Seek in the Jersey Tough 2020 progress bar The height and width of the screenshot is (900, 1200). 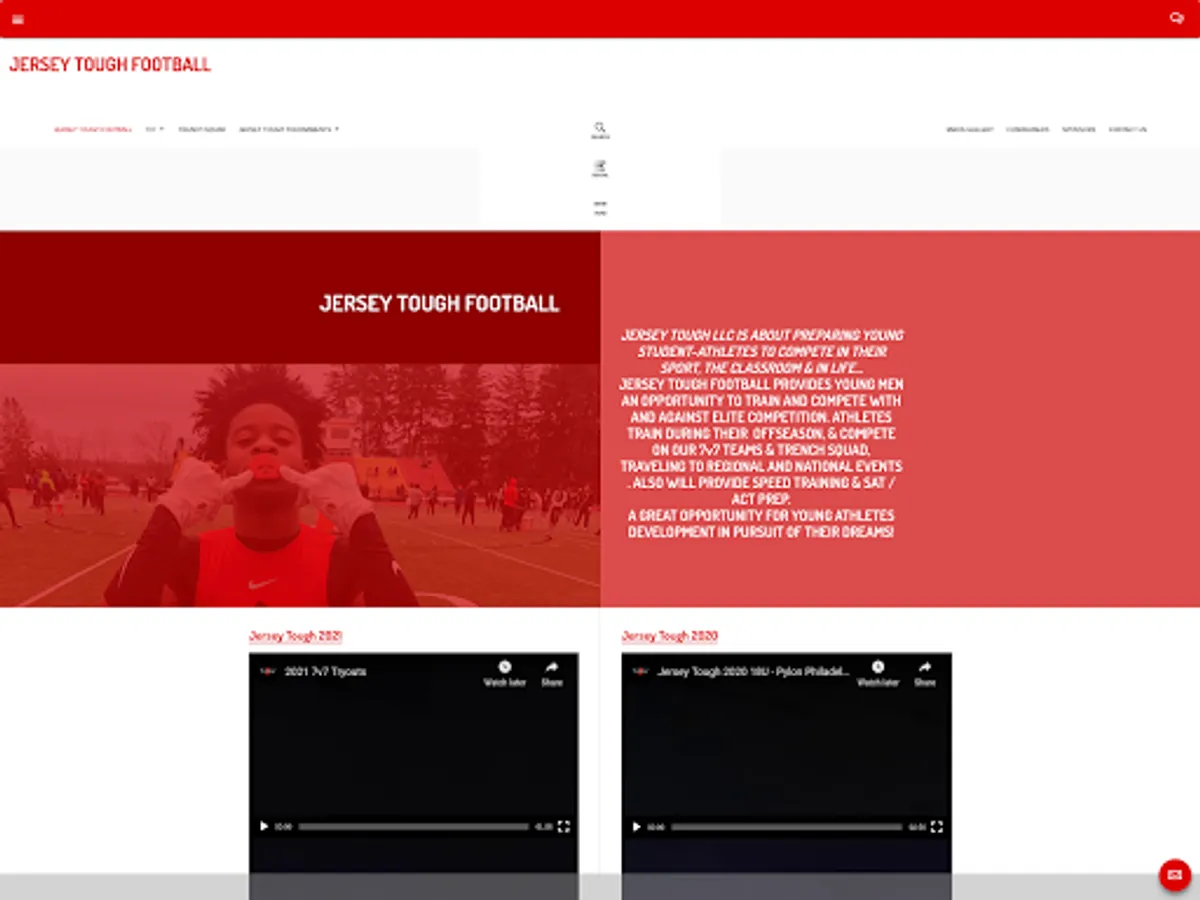786,827
